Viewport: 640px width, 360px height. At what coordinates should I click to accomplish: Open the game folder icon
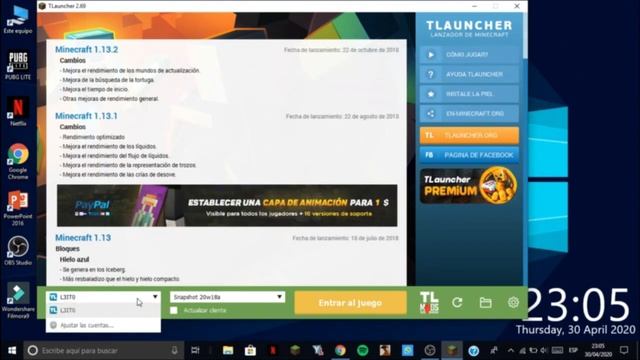[x=485, y=302]
